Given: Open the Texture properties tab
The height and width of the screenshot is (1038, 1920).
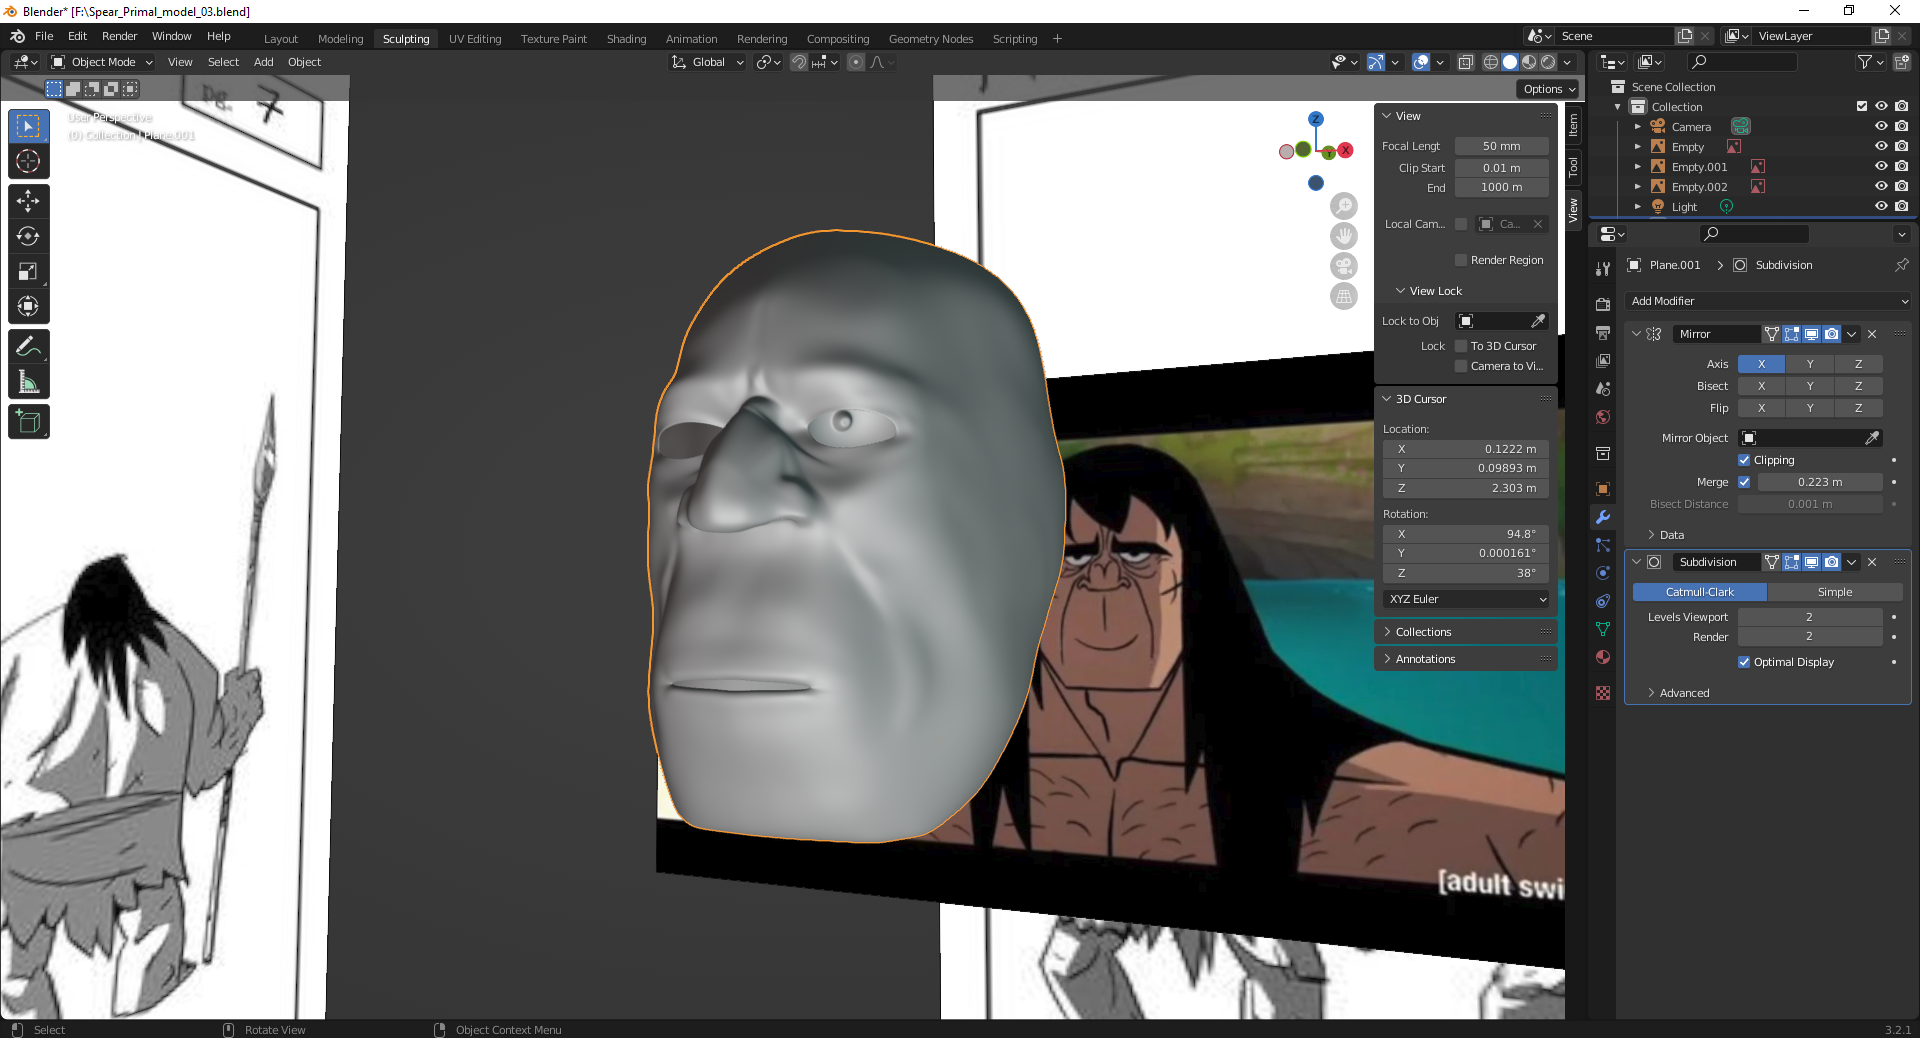Looking at the screenshot, I should pos(1603,693).
